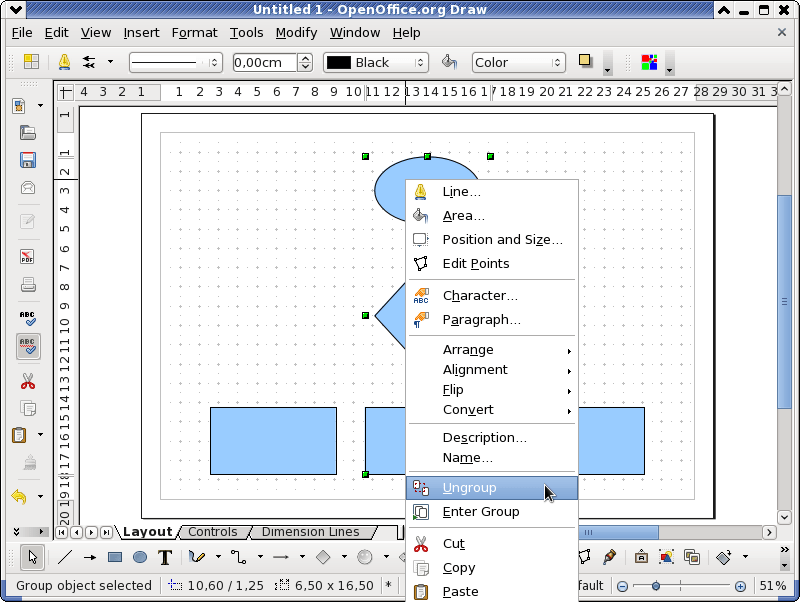Click the Document as E-mail icon
This screenshot has height=602, width=800.
pos(28,188)
